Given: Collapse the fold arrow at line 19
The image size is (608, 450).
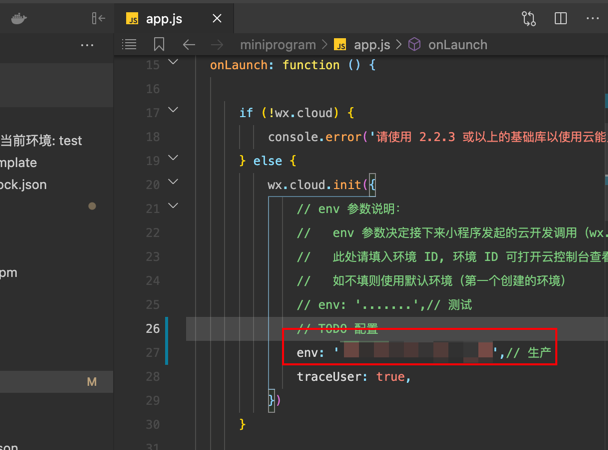Looking at the screenshot, I should point(173,158).
